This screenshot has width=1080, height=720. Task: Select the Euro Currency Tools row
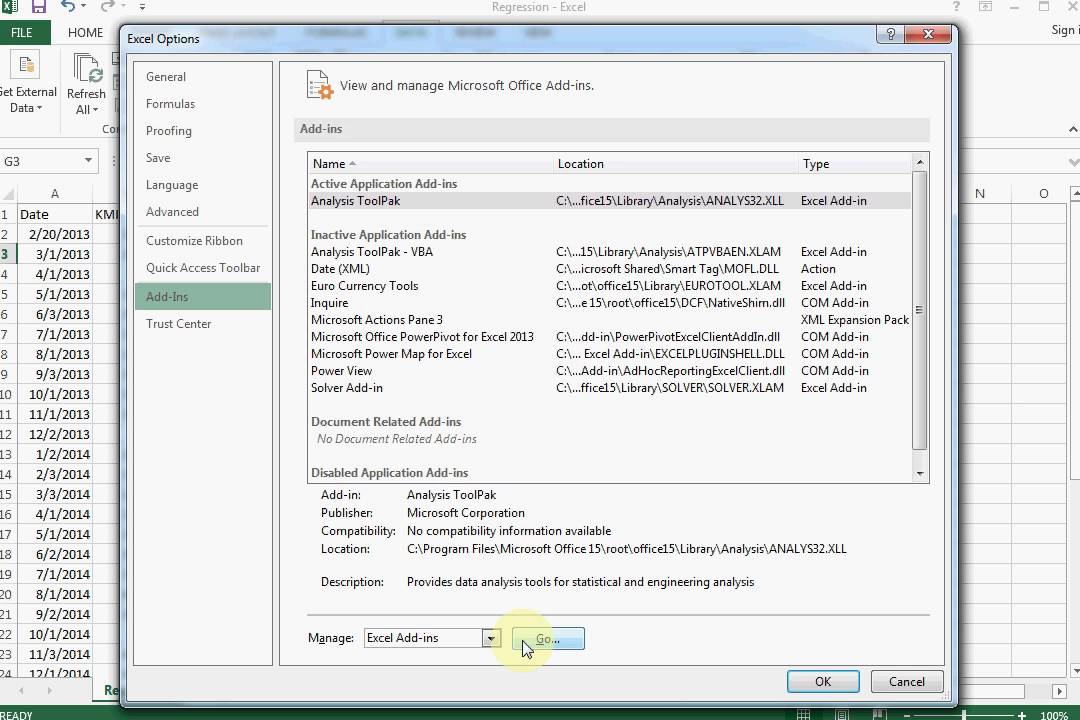click(610, 285)
